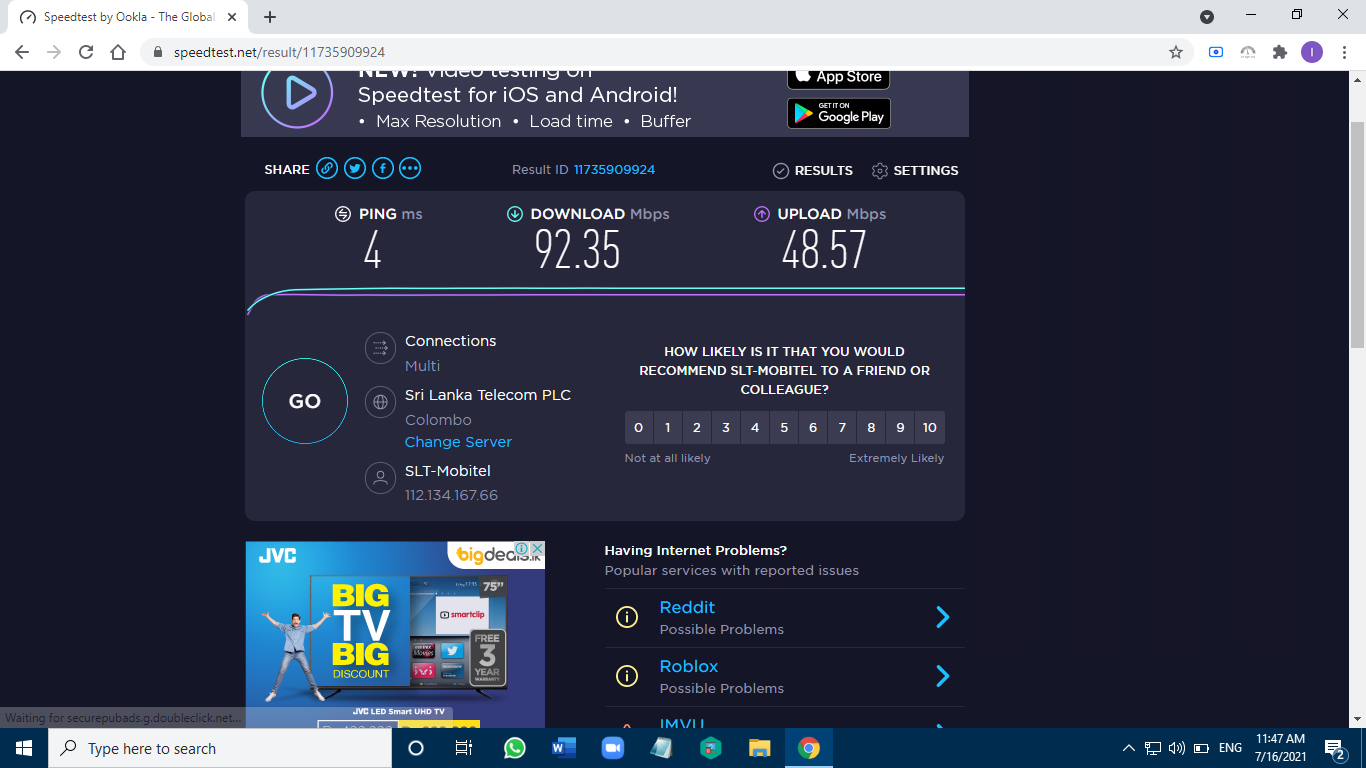
Task: Open the Chrome tab search dropdown
Action: (x=1207, y=17)
